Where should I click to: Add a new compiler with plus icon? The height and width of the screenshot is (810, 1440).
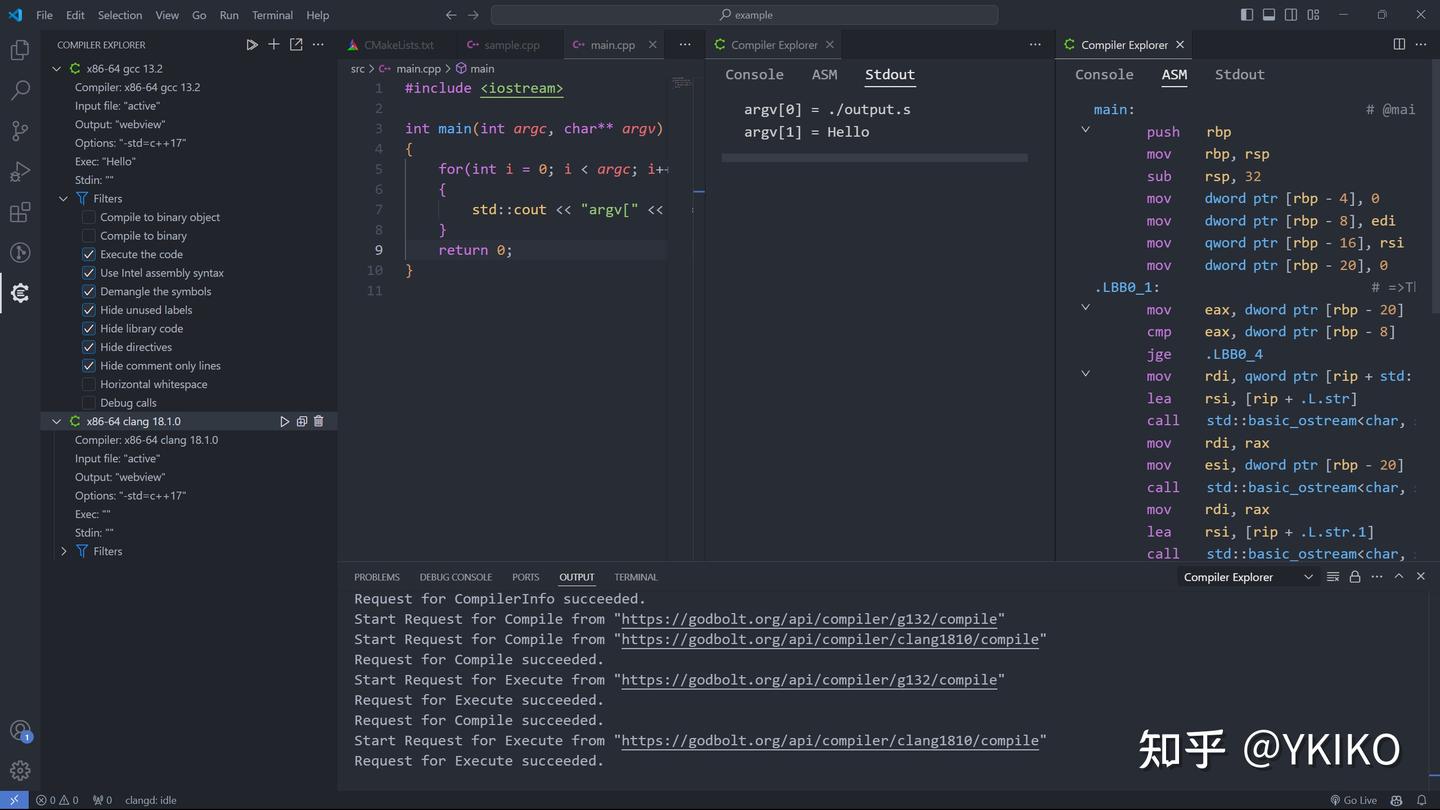(274, 45)
